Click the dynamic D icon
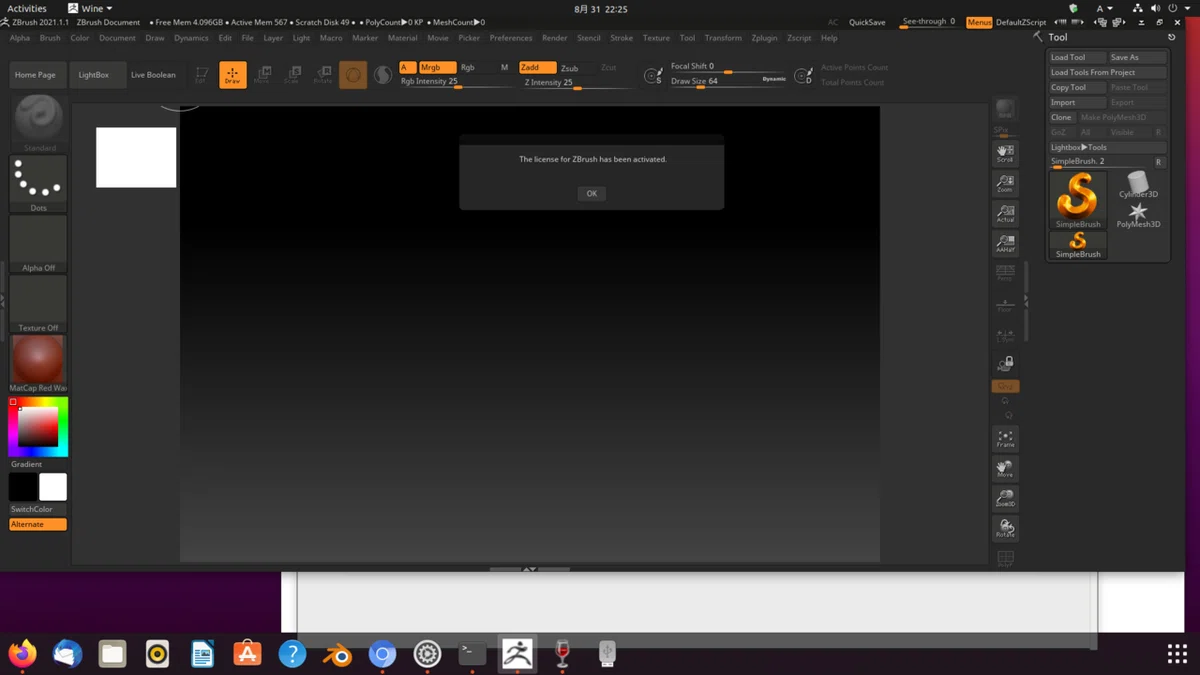 coord(802,75)
